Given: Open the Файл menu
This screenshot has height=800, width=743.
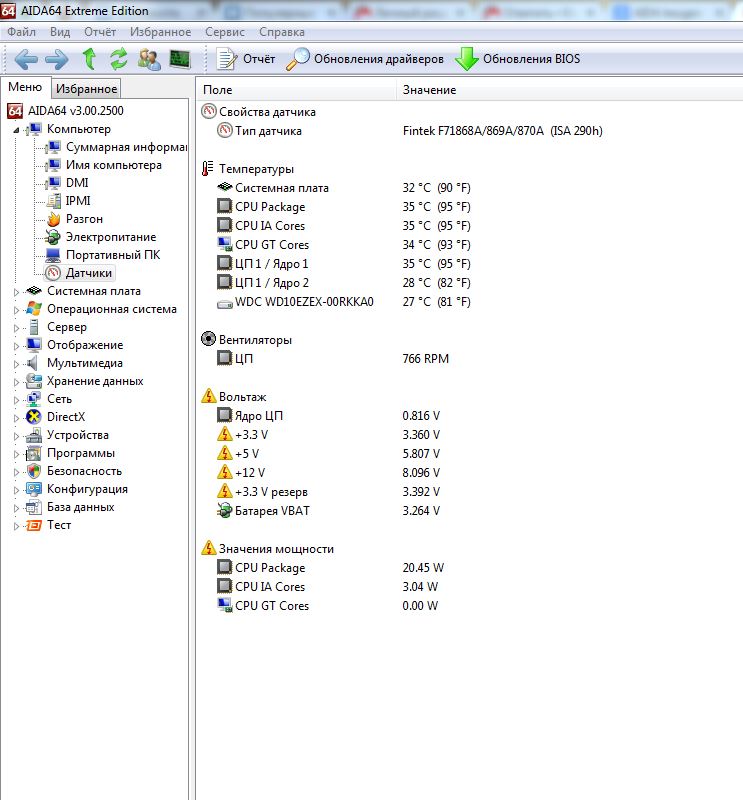Looking at the screenshot, I should [x=21, y=32].
